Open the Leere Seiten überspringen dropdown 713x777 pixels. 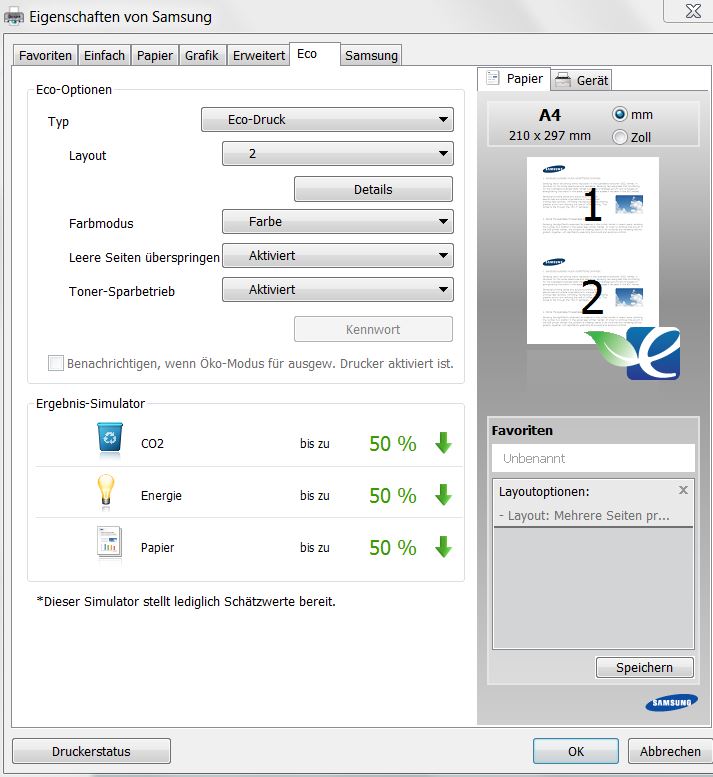coord(337,256)
